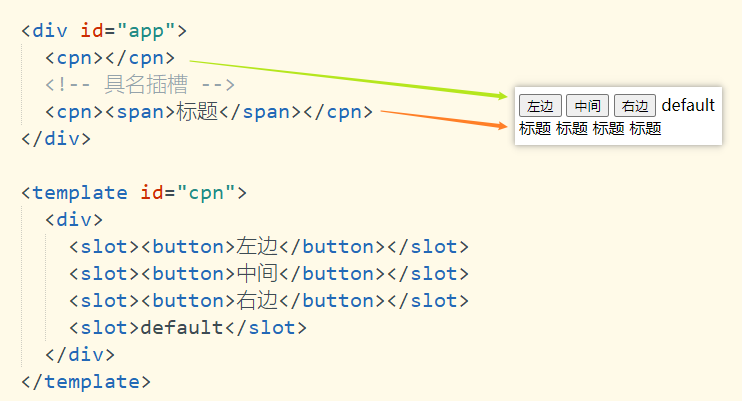The image size is (742, 401).
Task: Click the cpn line containing span 标题
Action: pos(209,112)
